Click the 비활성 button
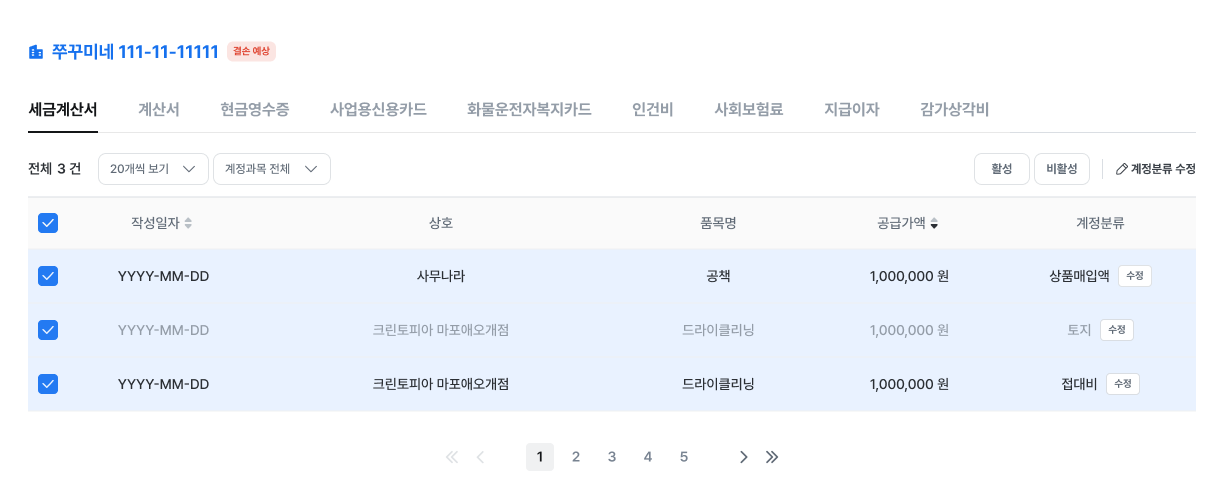 pos(1062,169)
